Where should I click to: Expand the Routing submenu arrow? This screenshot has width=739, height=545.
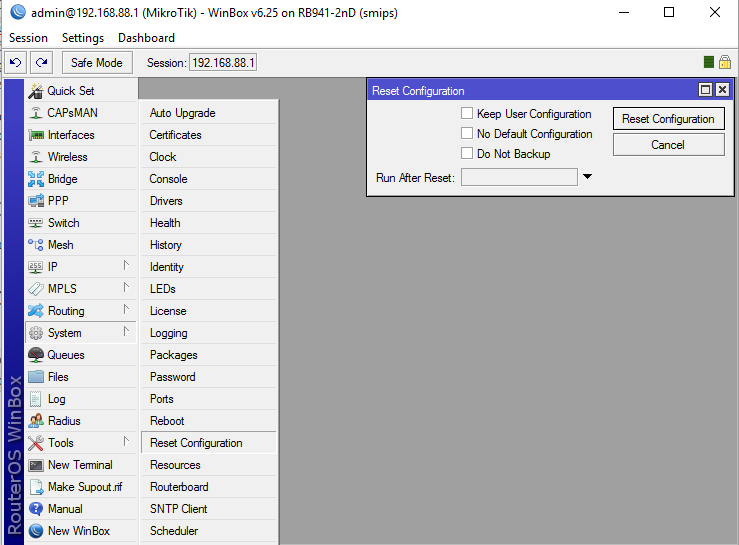(126, 309)
